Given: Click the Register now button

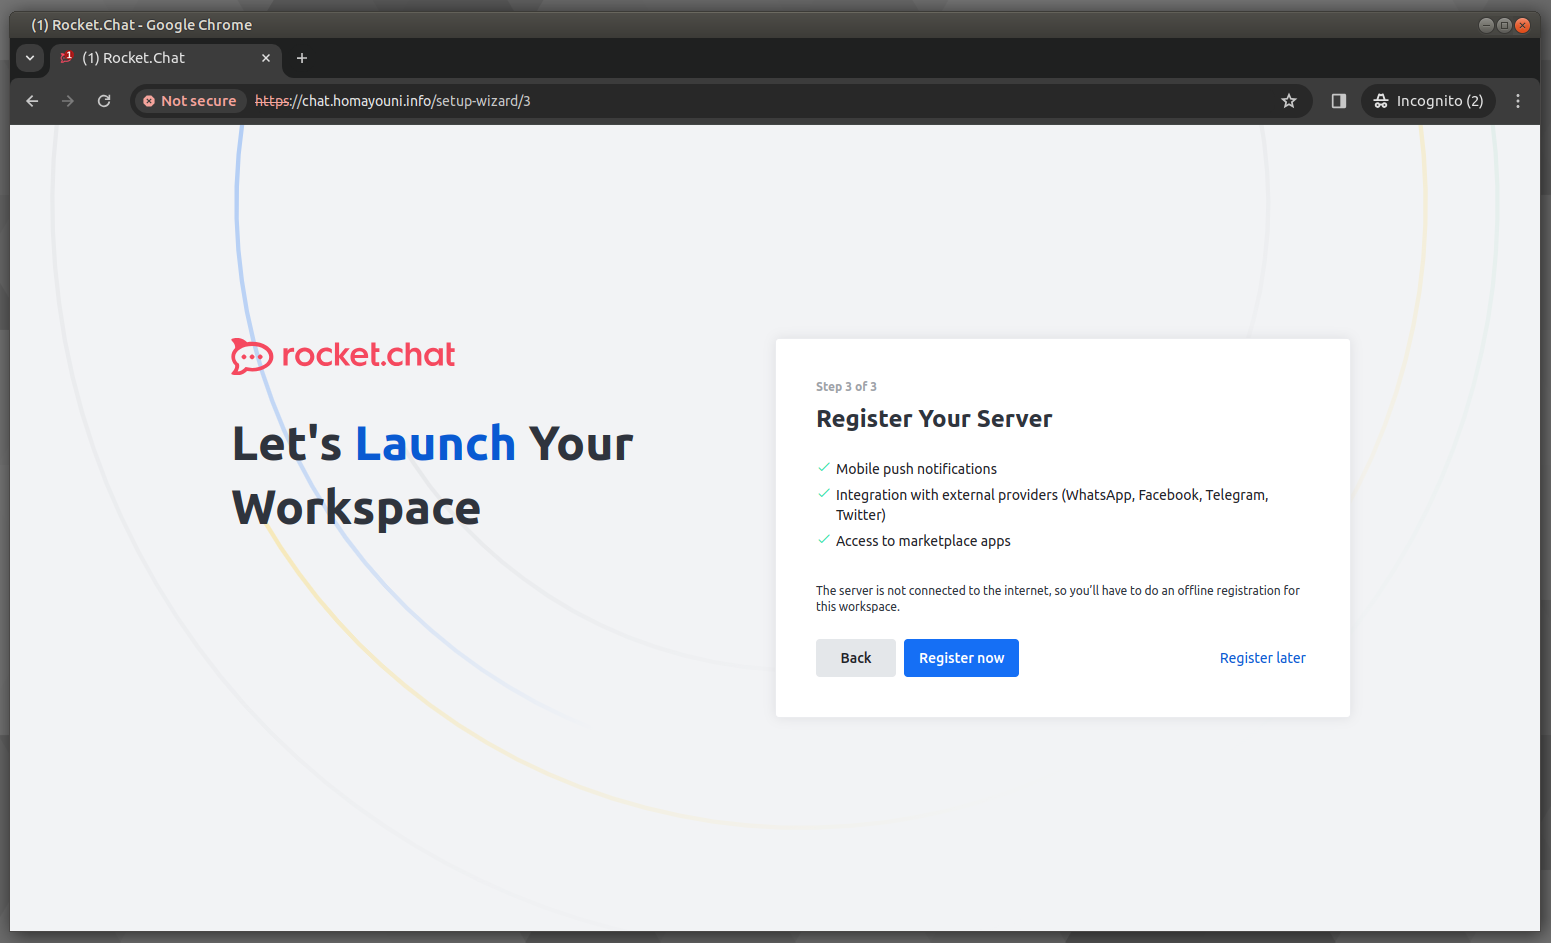Looking at the screenshot, I should click(x=961, y=658).
